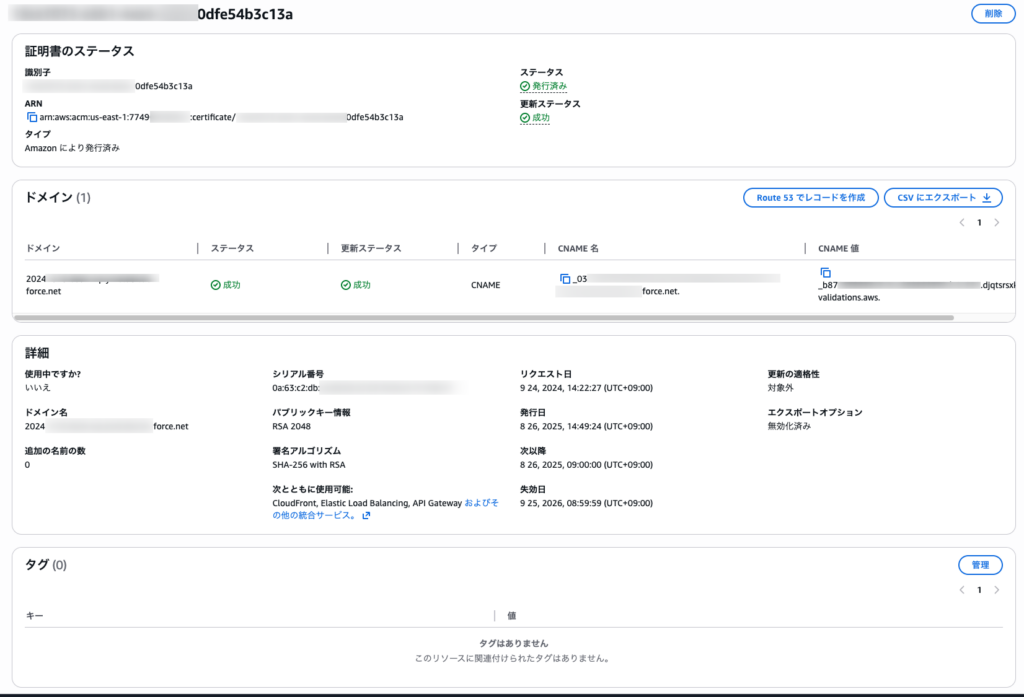Click the ドメイン column header

pyautogui.click(x=43, y=248)
